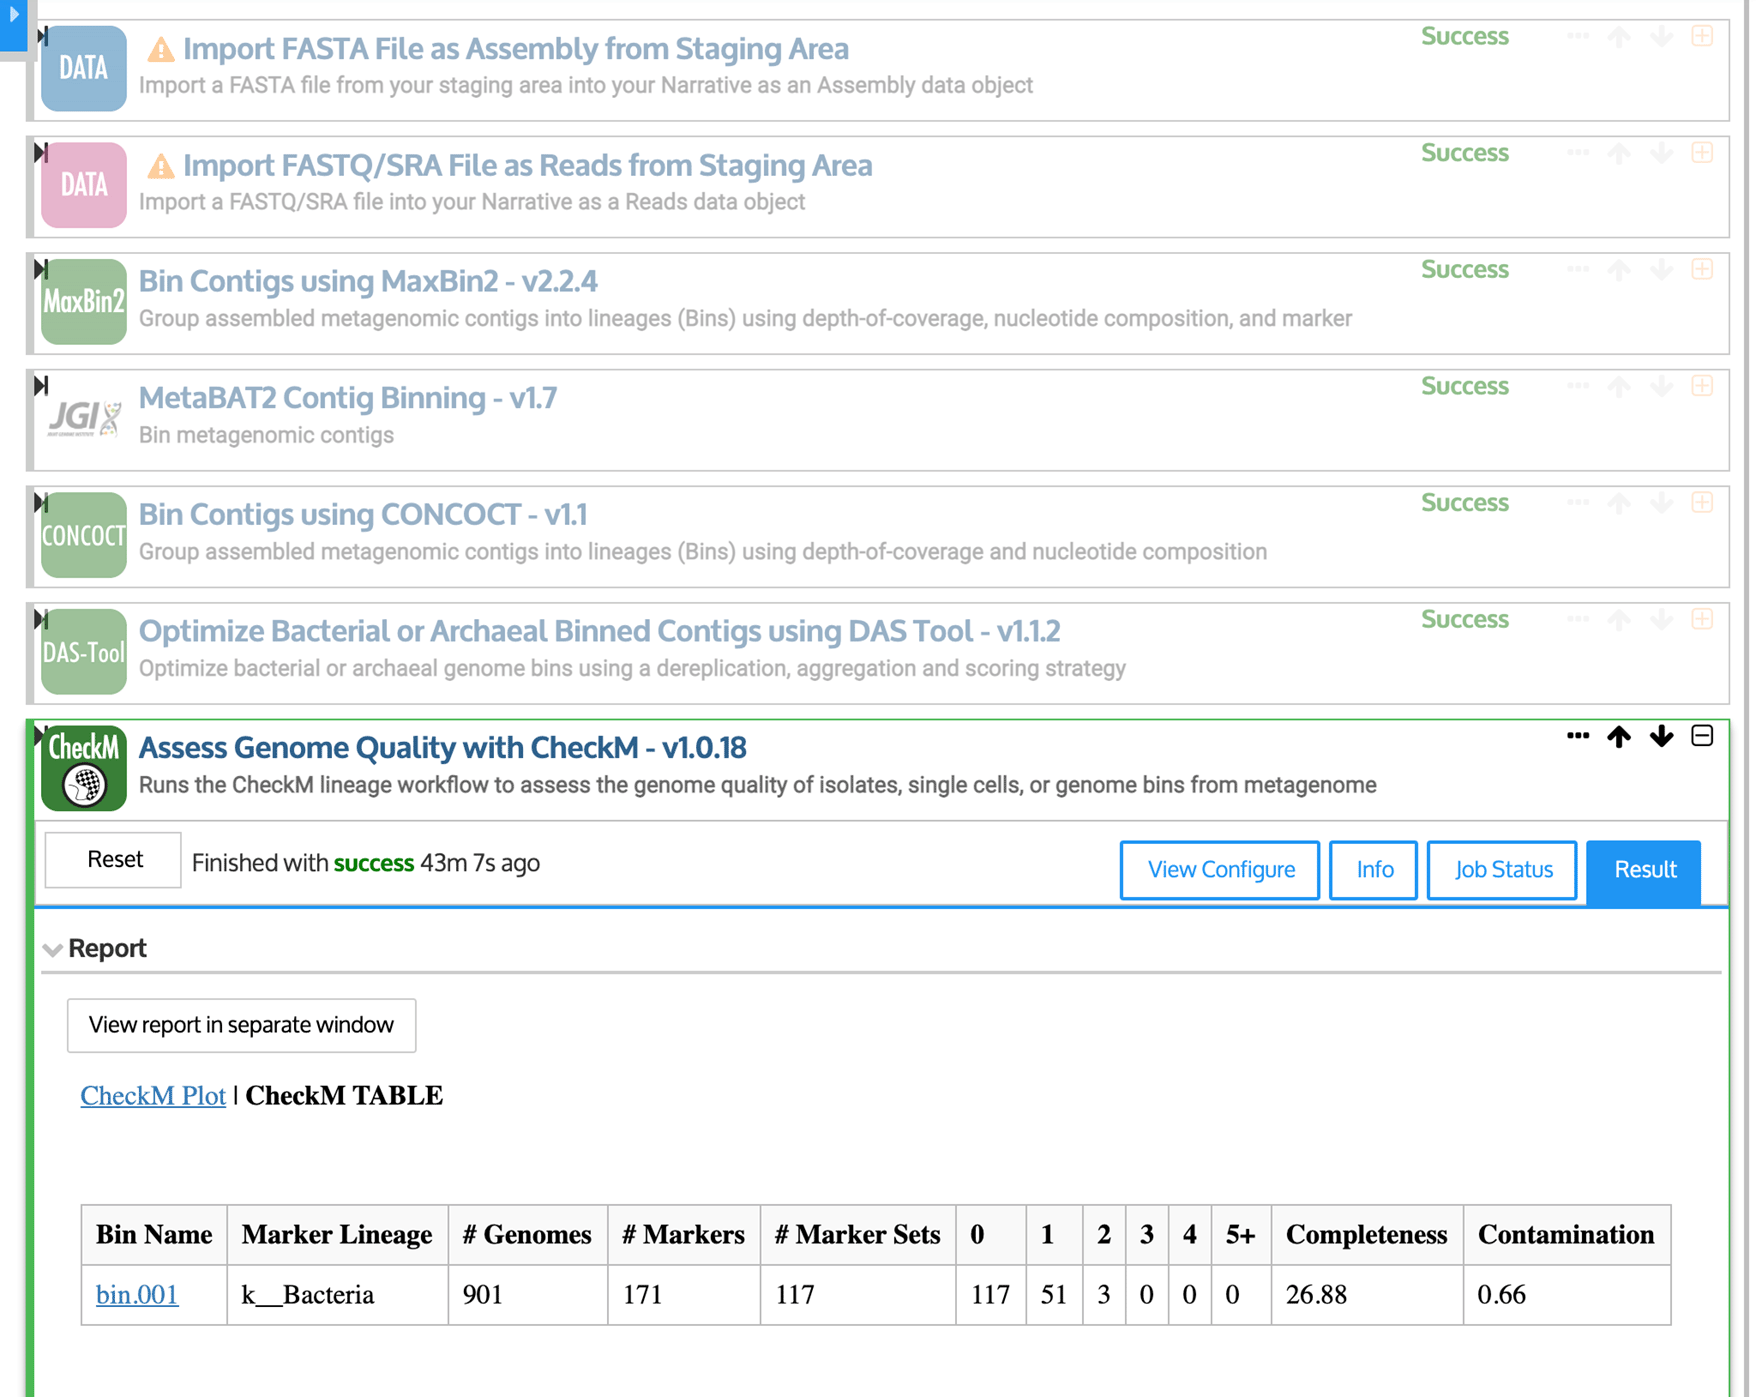Click View report in separate window
The width and height of the screenshot is (1756, 1397).
tap(241, 1025)
